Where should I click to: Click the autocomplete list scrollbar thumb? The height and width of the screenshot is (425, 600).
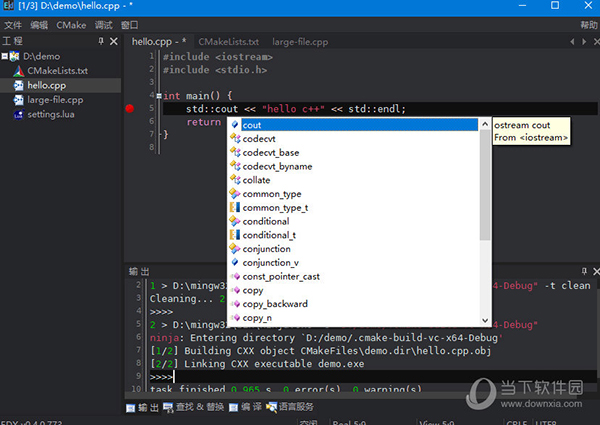click(x=485, y=185)
